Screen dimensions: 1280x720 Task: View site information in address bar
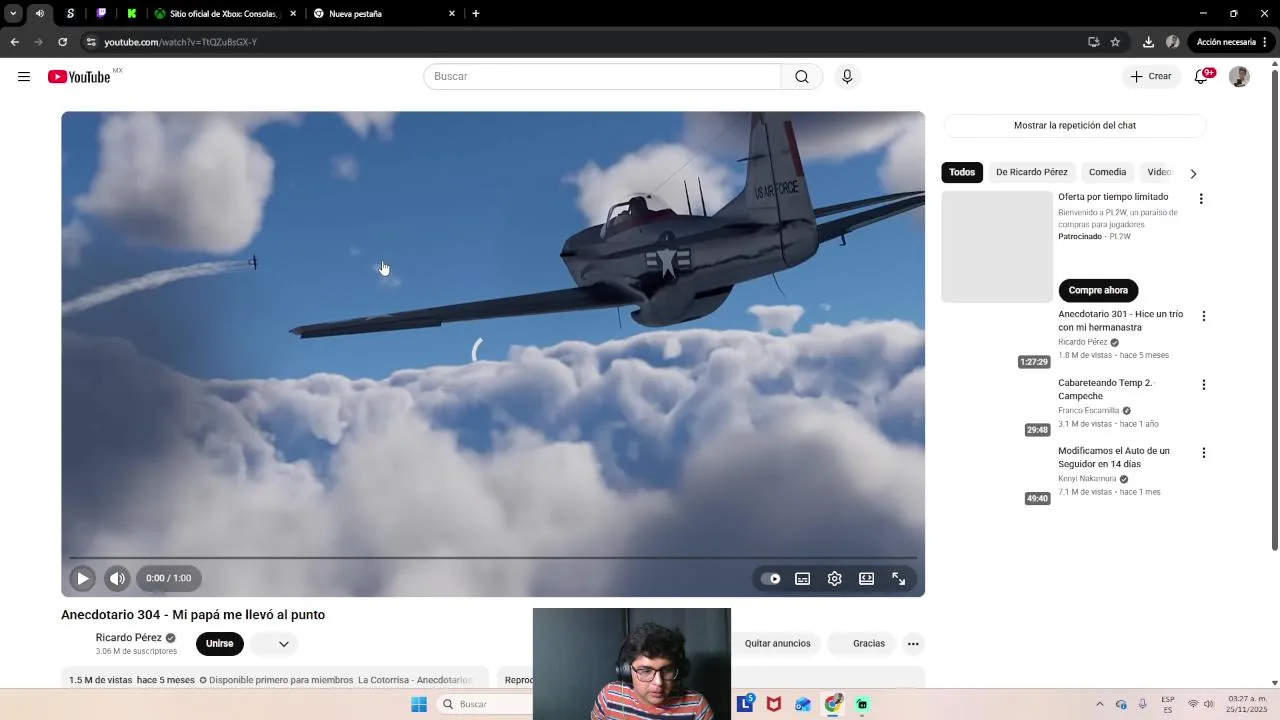point(91,42)
